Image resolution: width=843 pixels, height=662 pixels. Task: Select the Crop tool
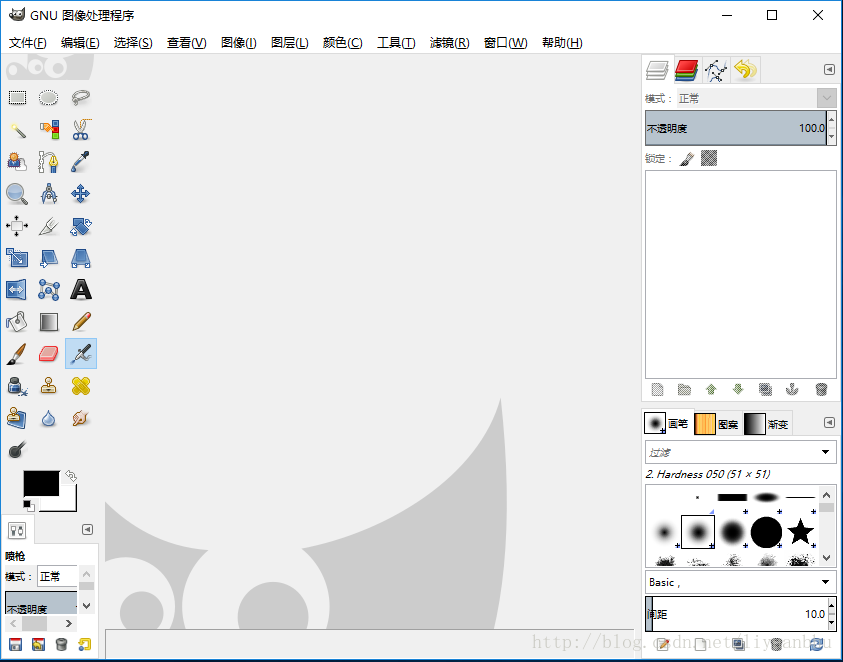48,226
